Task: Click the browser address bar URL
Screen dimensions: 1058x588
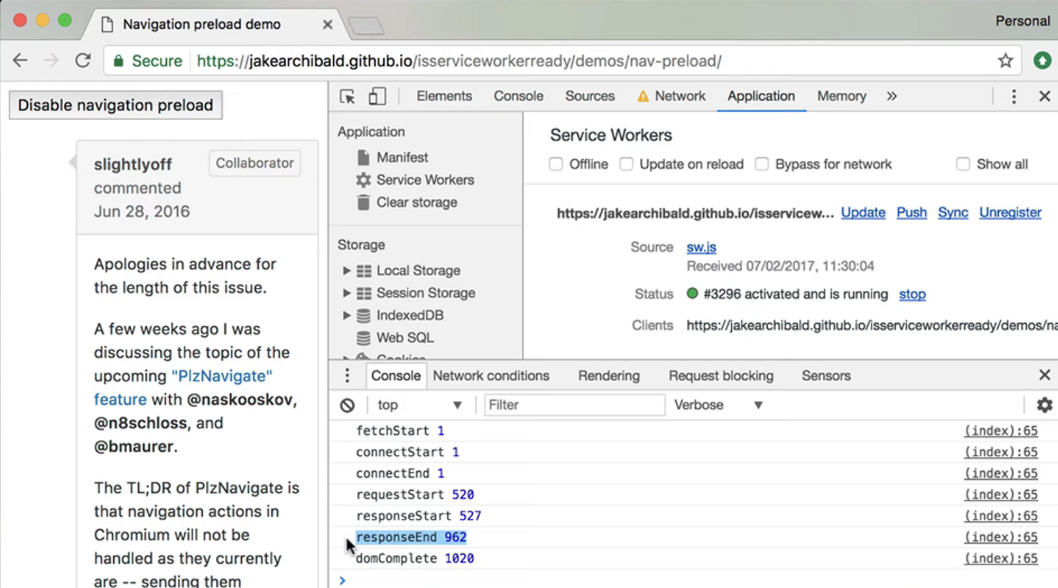Action: 459,61
